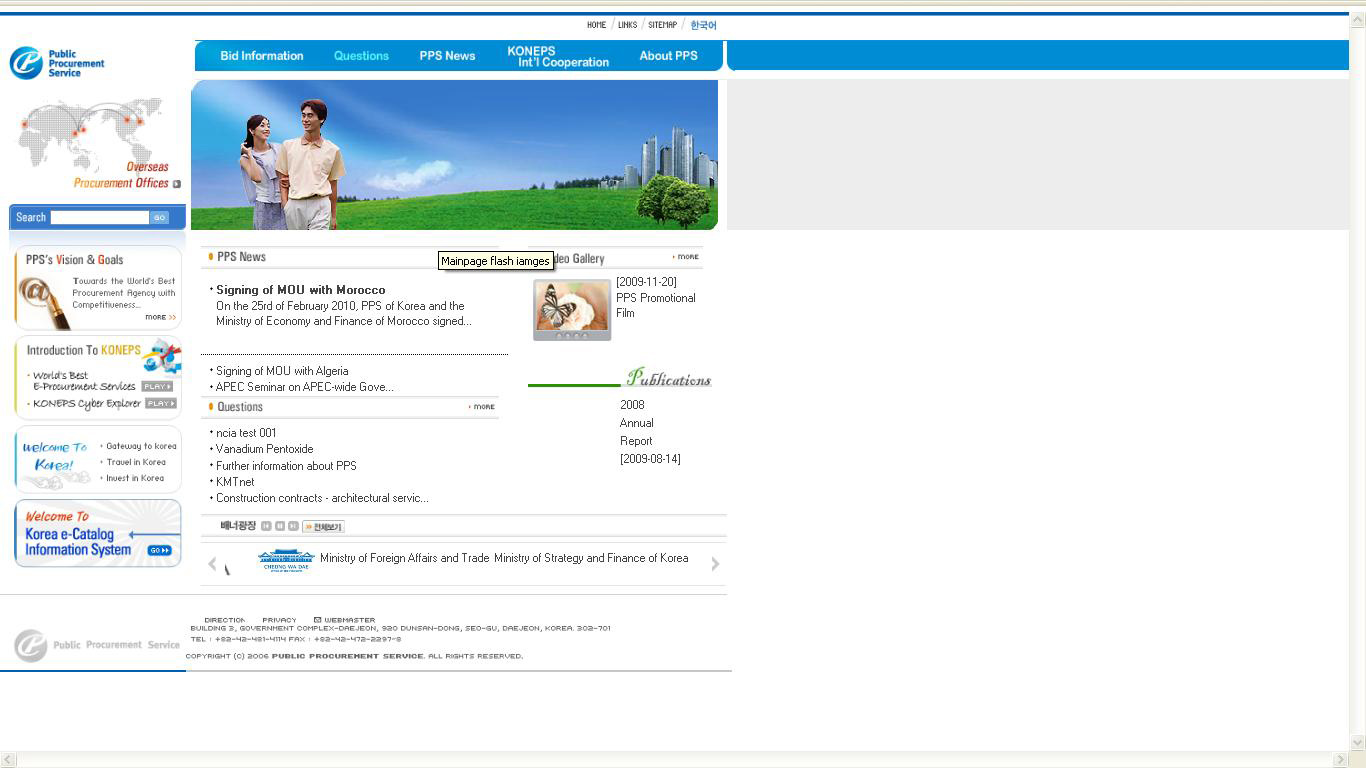Open Further information about PPS question
This screenshot has width=1366, height=768.
pyautogui.click(x=286, y=466)
